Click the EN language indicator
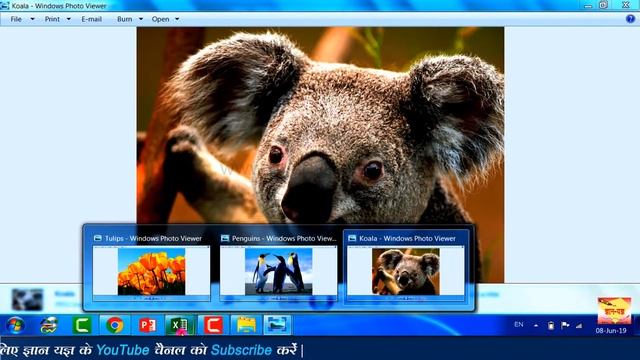Viewport: 640px width, 360px height. 519,325
